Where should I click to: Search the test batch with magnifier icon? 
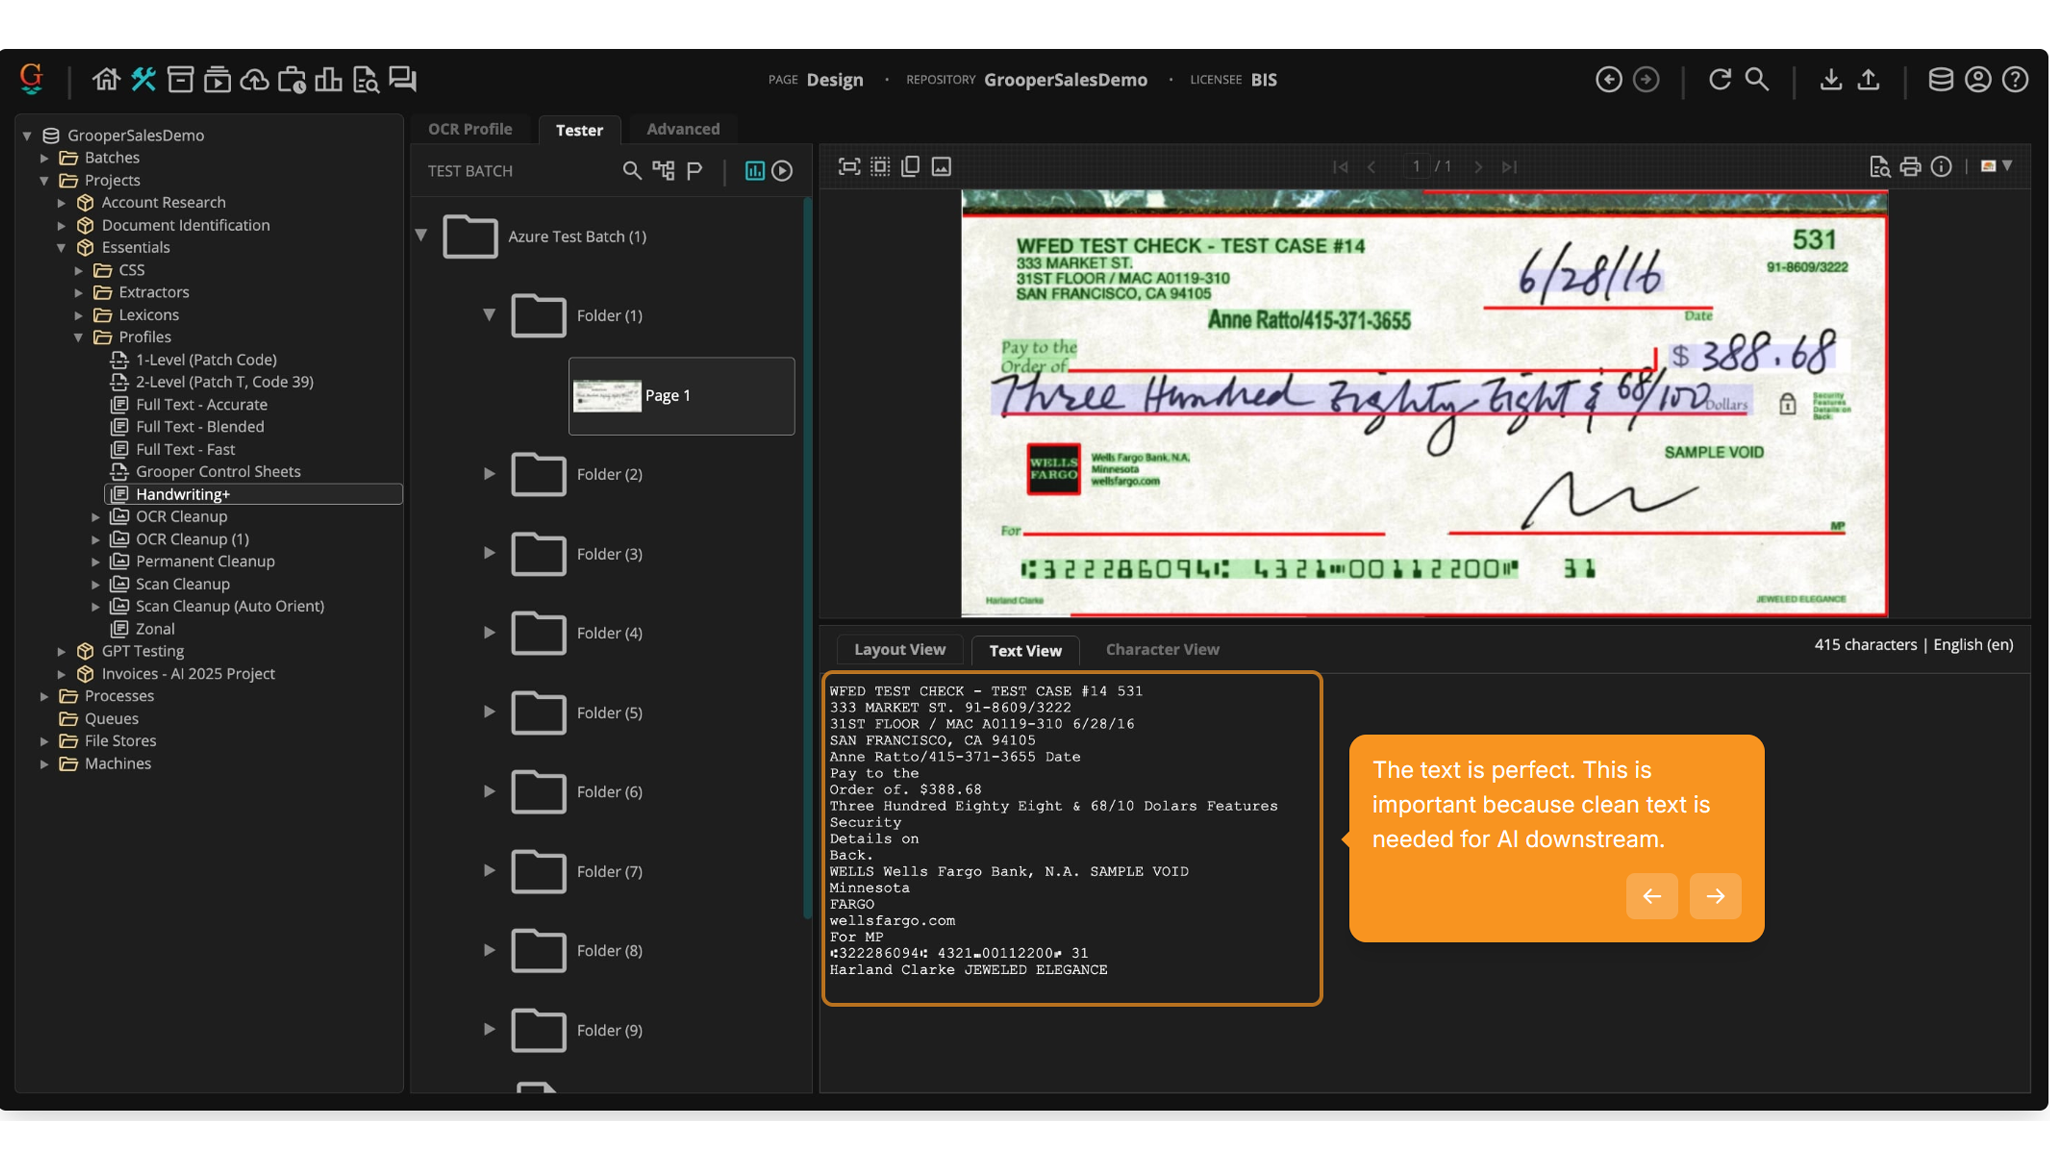point(632,171)
